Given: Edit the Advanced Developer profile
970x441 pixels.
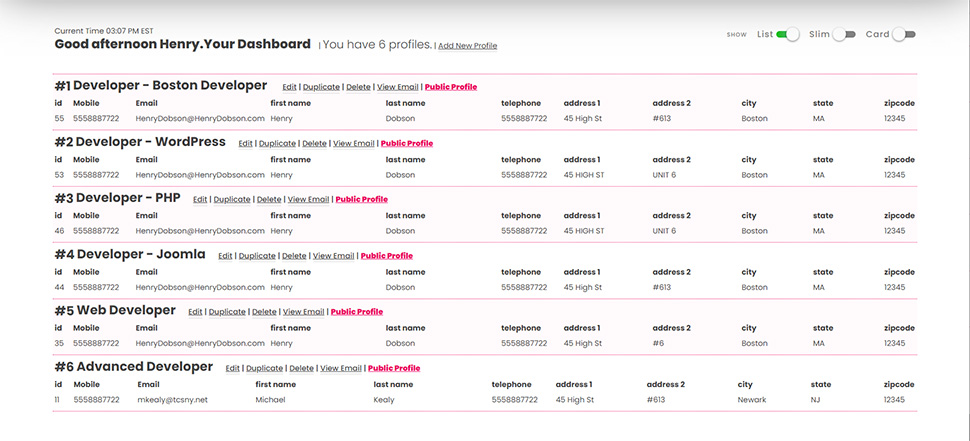Looking at the screenshot, I should pos(232,368).
